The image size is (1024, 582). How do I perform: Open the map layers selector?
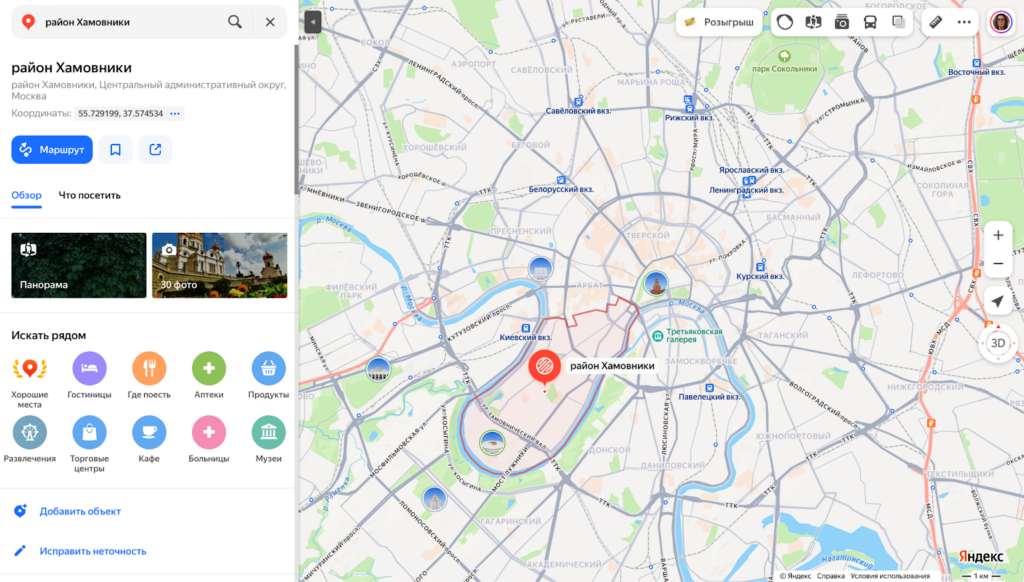(898, 22)
